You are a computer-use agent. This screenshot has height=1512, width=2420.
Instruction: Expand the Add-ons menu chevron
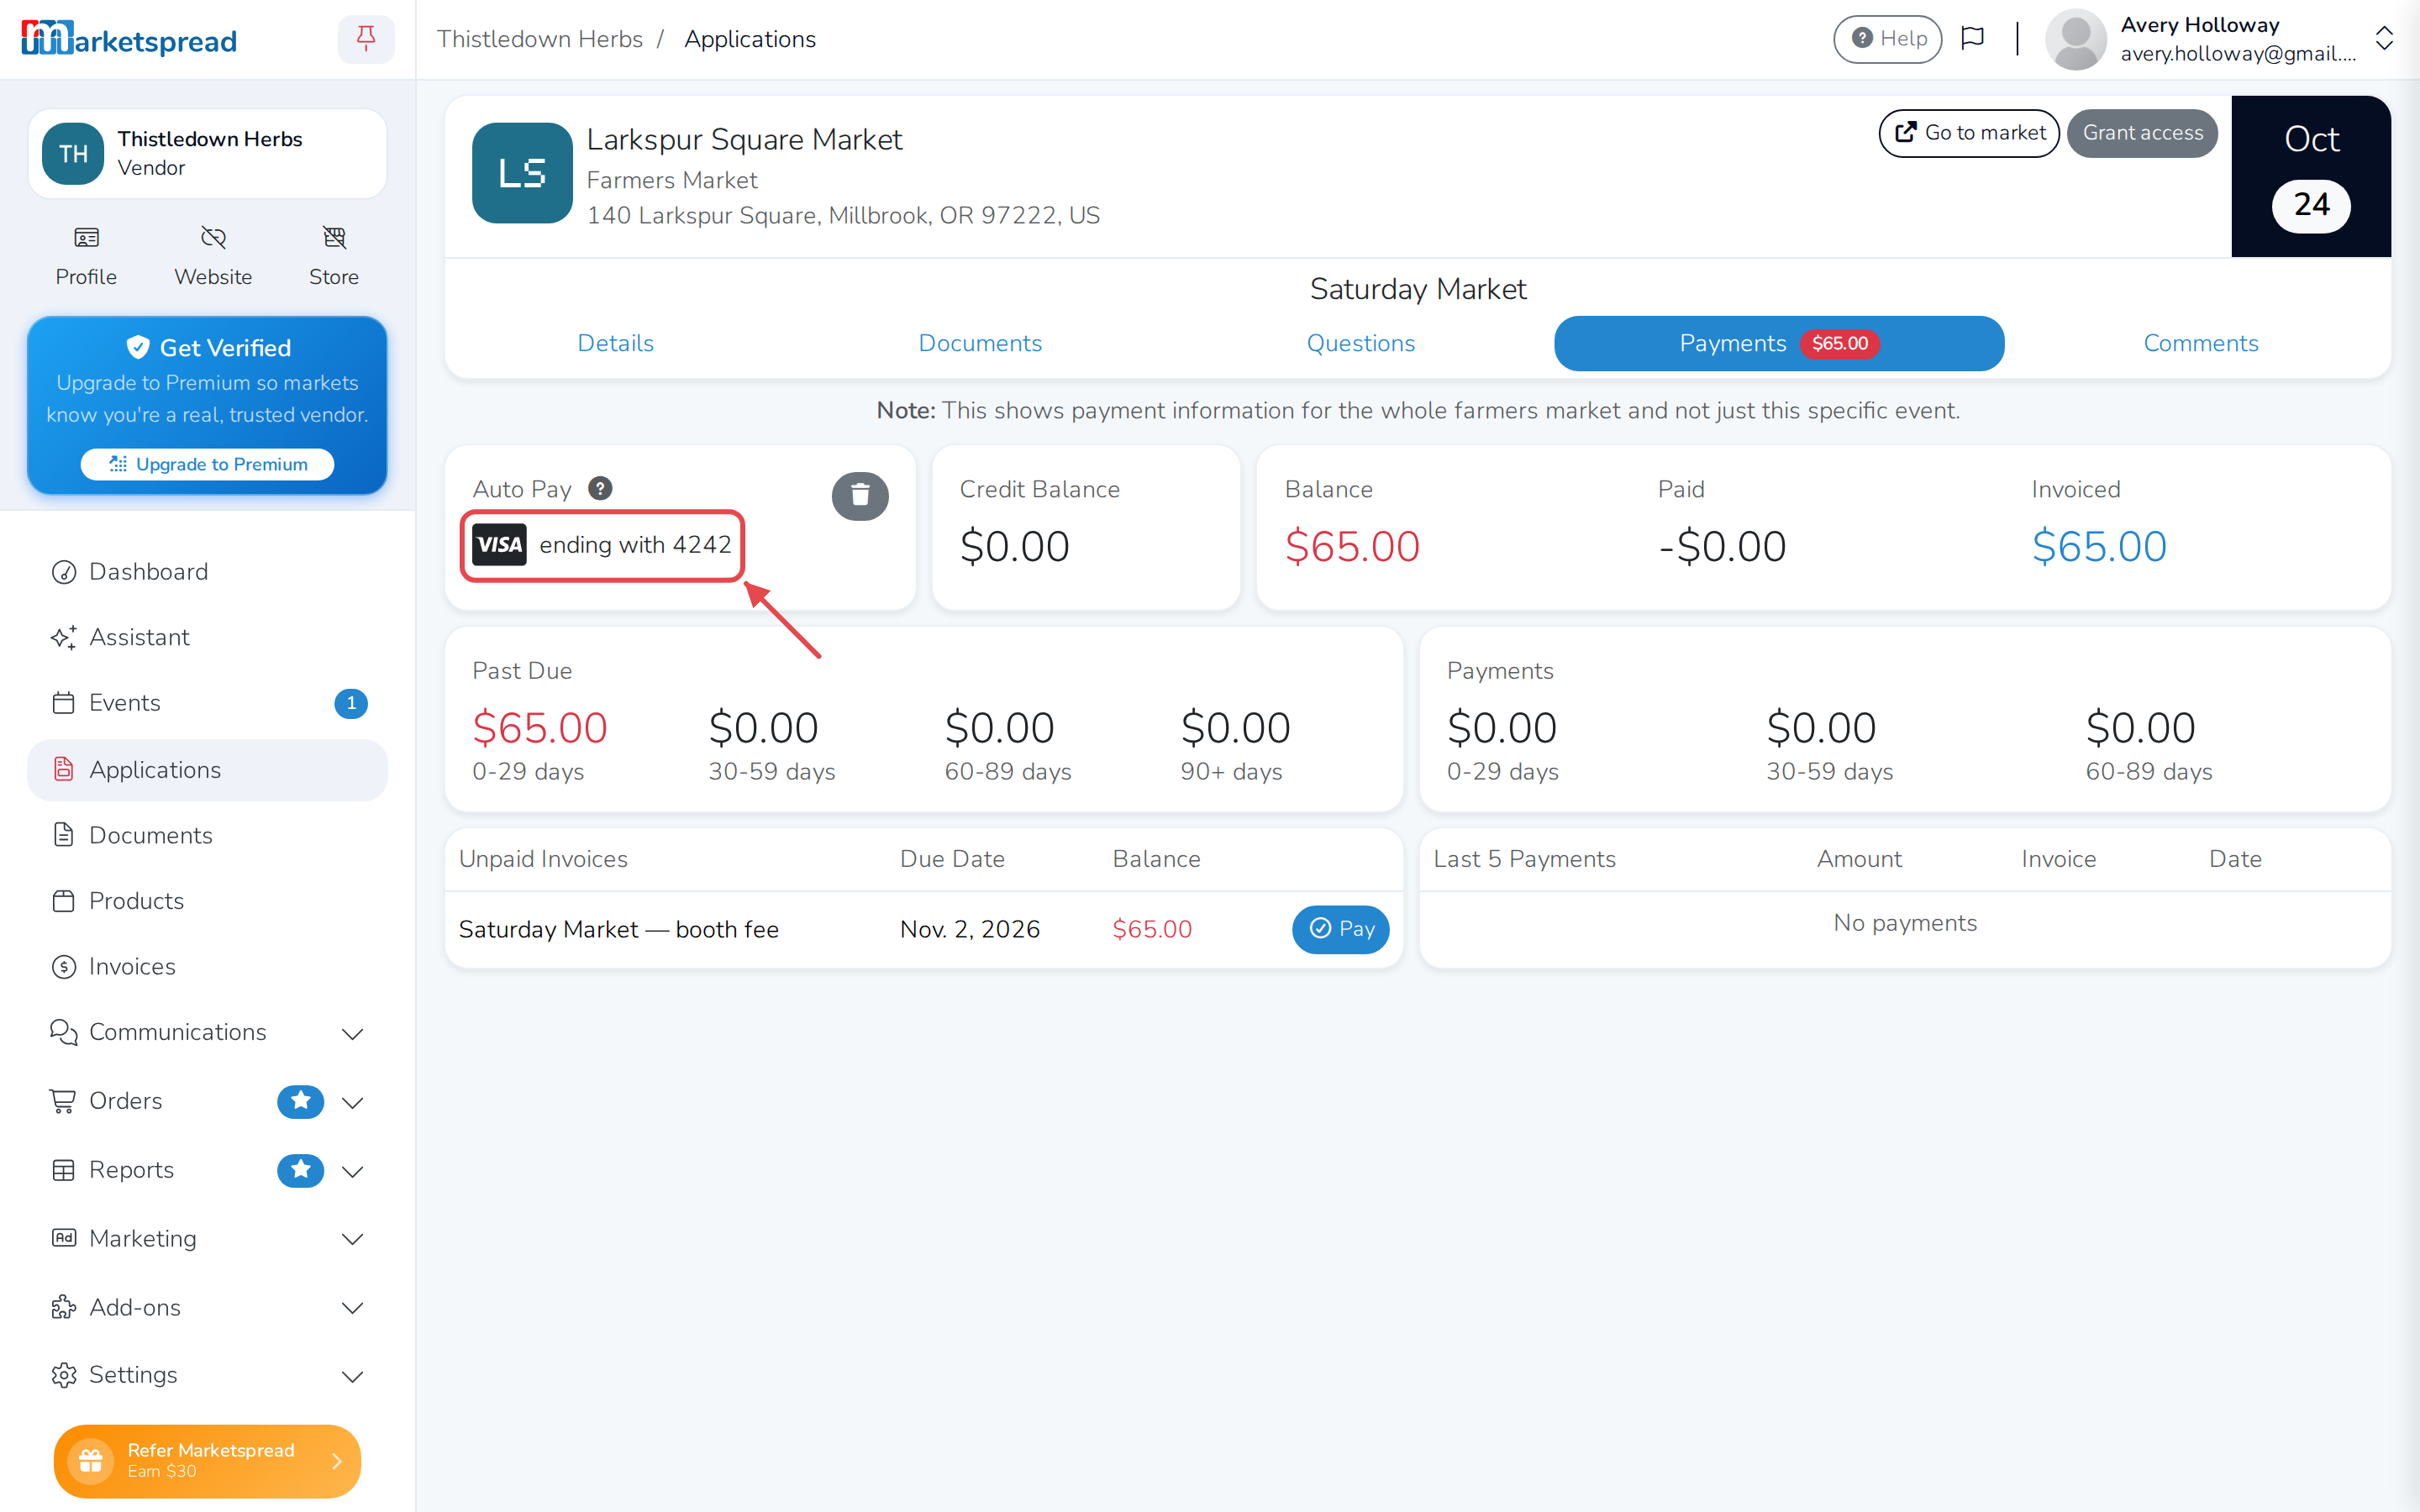pos(352,1308)
